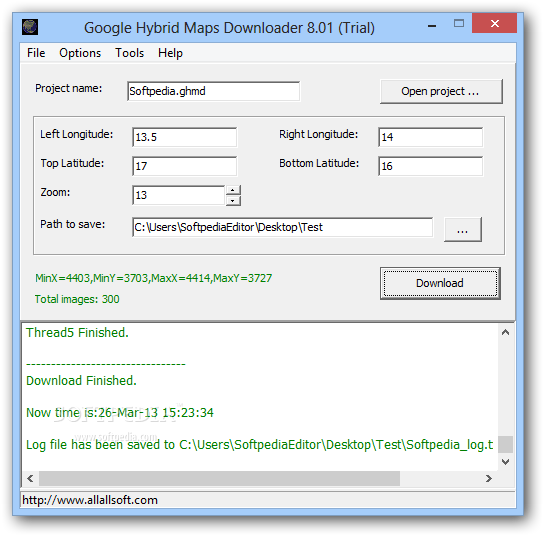Click the http://www.allallsoft.com status bar text

(x=90, y=500)
